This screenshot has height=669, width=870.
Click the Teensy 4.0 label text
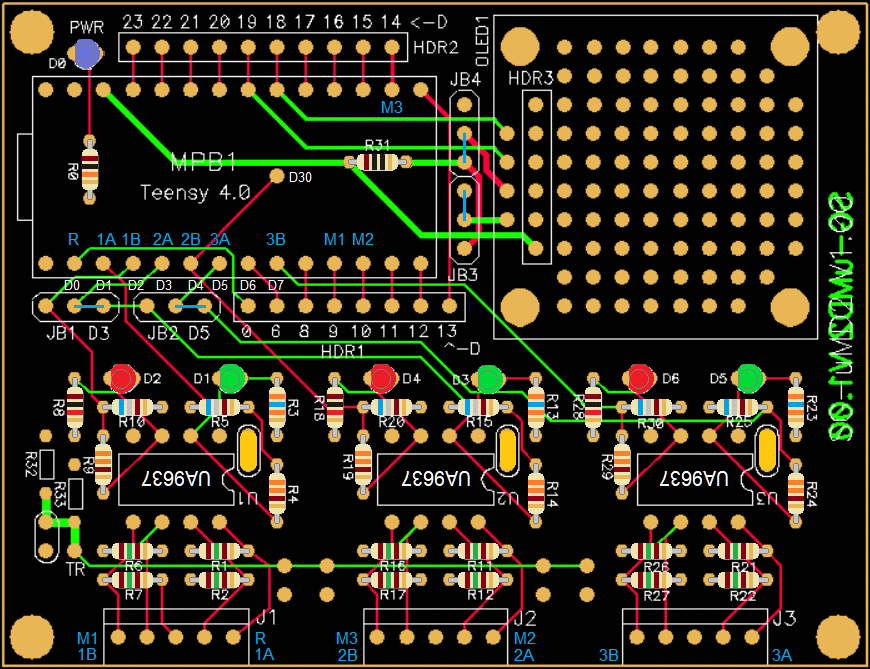click(x=195, y=193)
